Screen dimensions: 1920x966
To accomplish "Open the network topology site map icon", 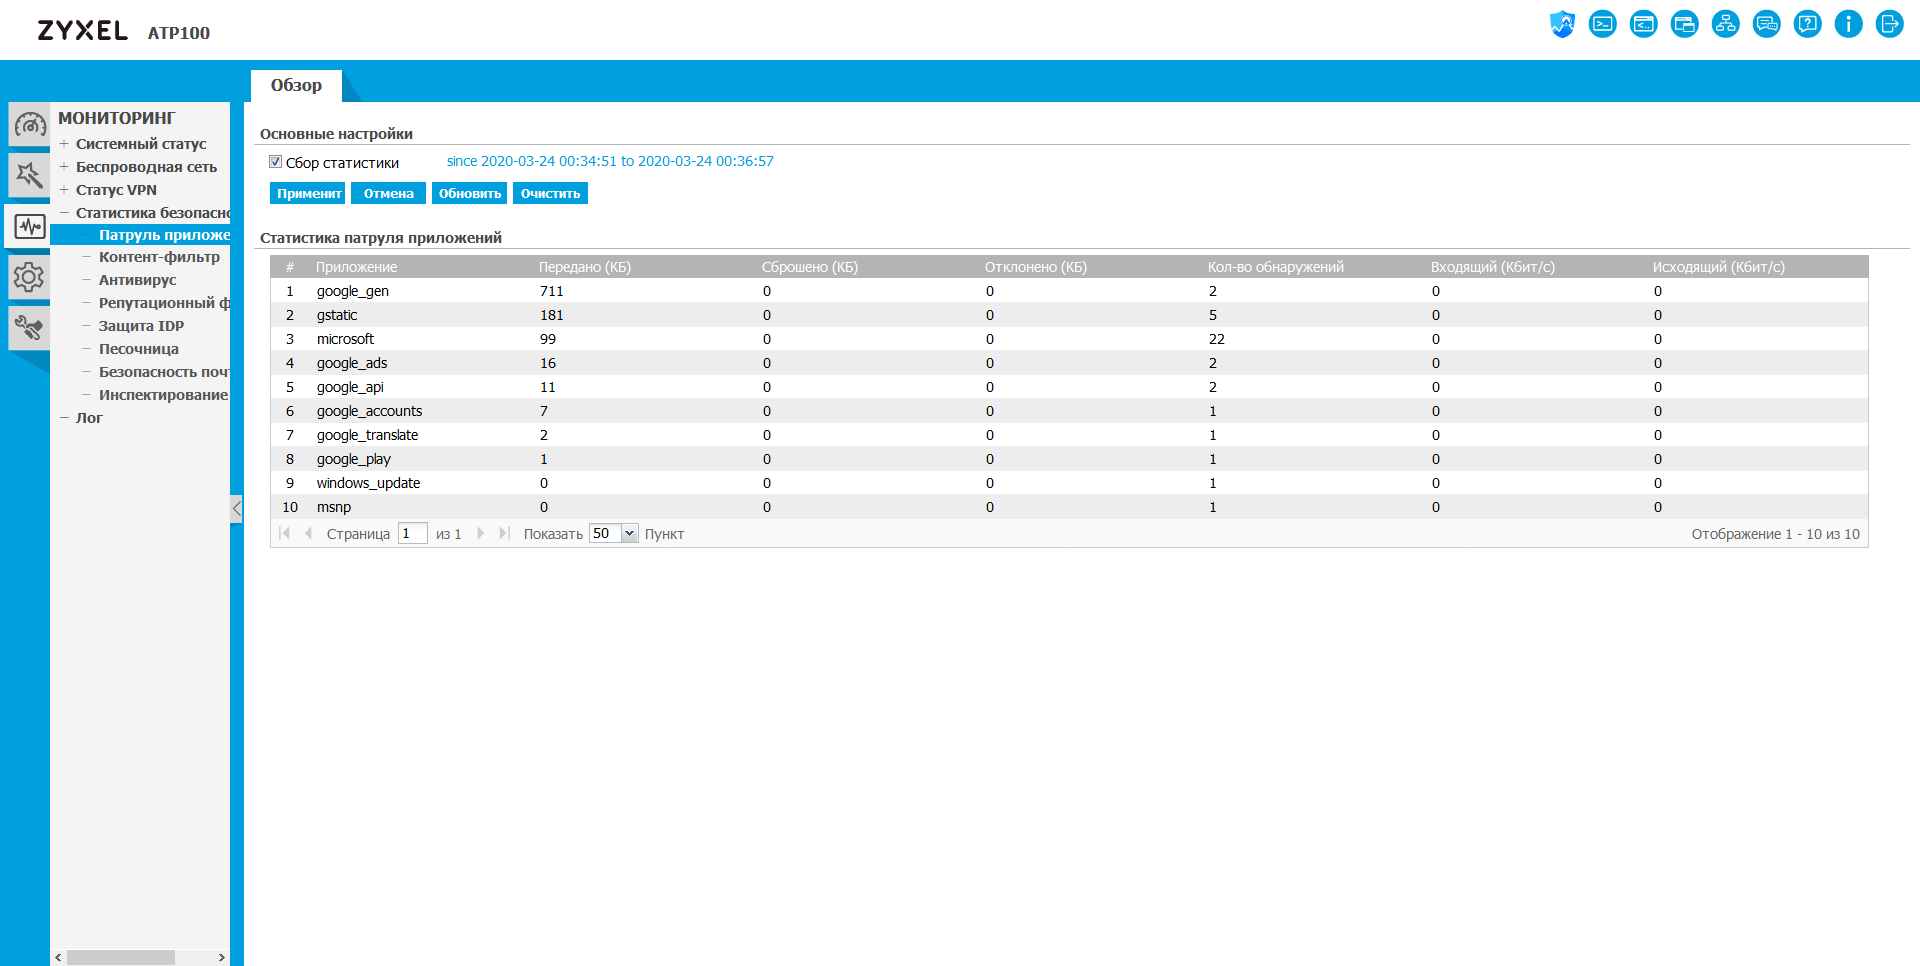I will tap(1726, 24).
